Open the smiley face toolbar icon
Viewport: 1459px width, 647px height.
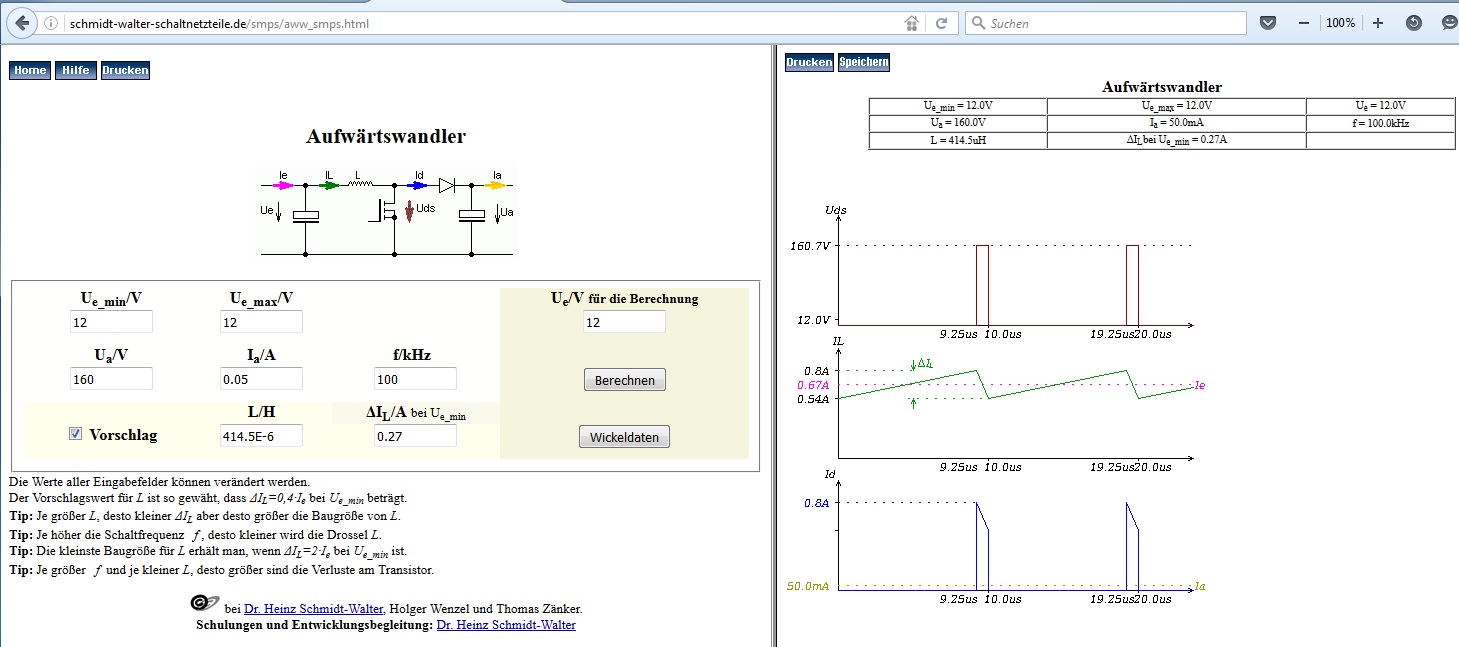1450,23
